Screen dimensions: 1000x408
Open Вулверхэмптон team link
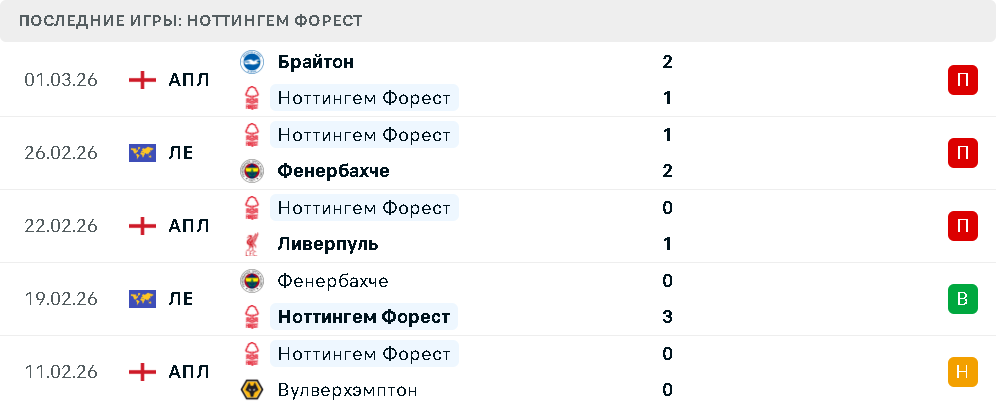pyautogui.click(x=348, y=390)
